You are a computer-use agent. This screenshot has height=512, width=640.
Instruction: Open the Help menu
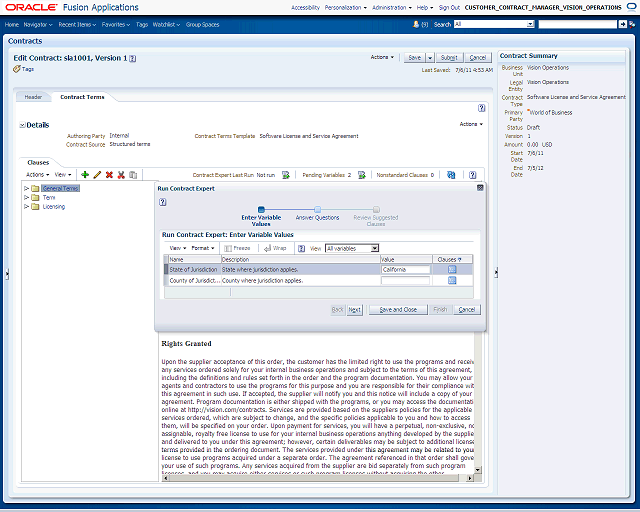click(425, 7)
